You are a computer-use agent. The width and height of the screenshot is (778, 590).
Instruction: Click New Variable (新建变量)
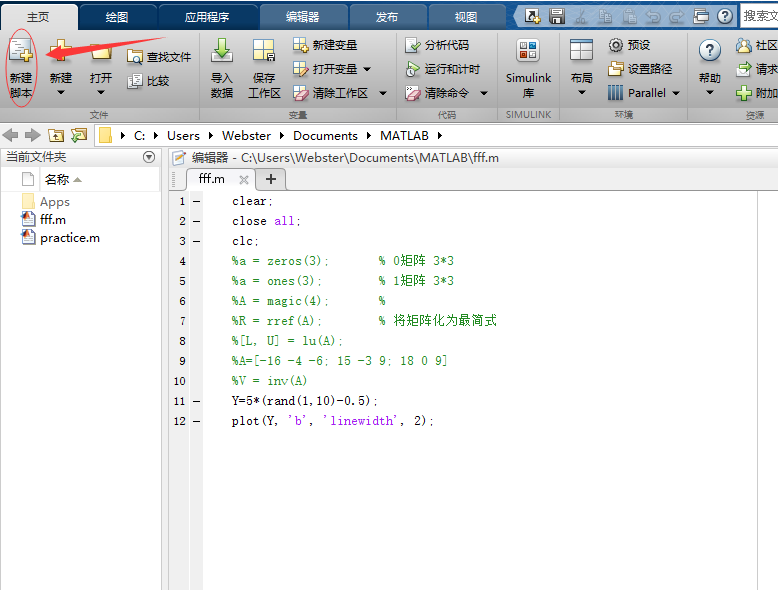click(x=325, y=45)
